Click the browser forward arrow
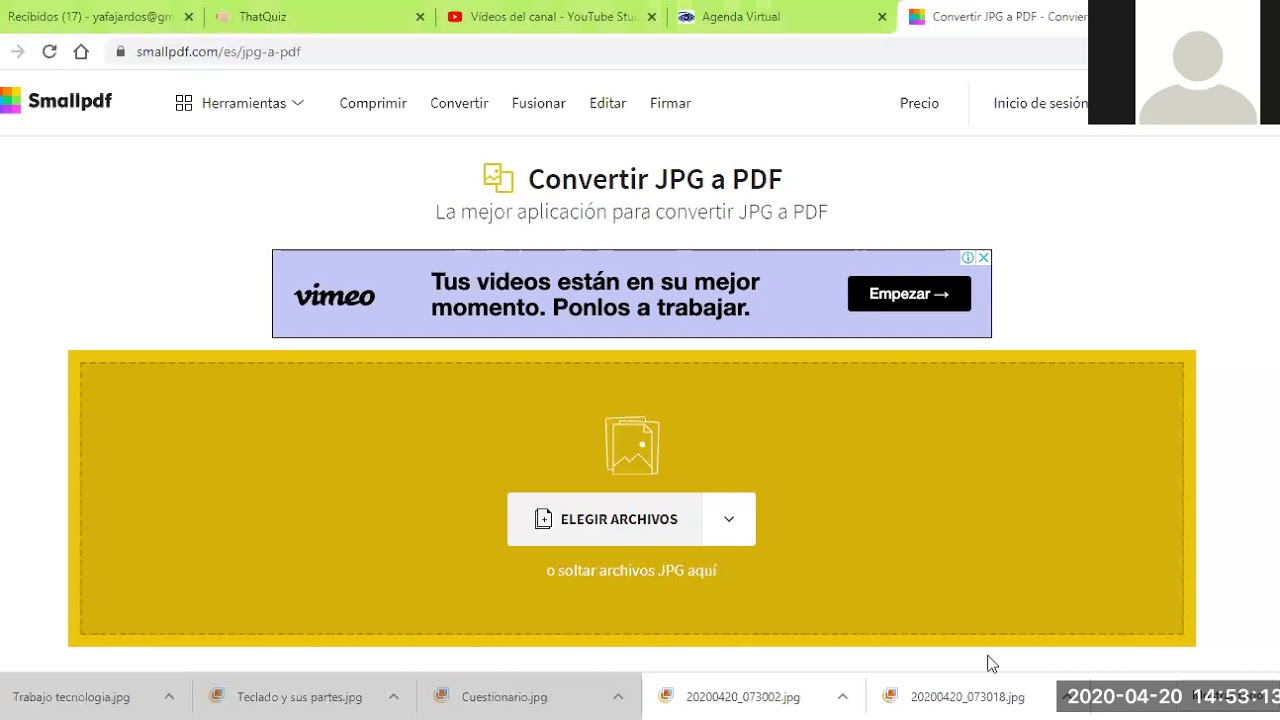This screenshot has width=1280, height=720. (17, 52)
